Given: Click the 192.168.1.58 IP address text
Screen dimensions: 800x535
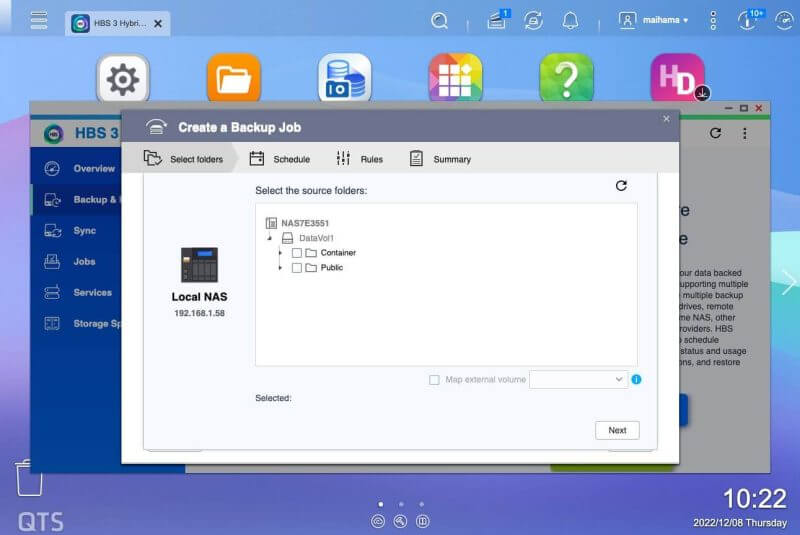Looking at the screenshot, I should coord(199,313).
